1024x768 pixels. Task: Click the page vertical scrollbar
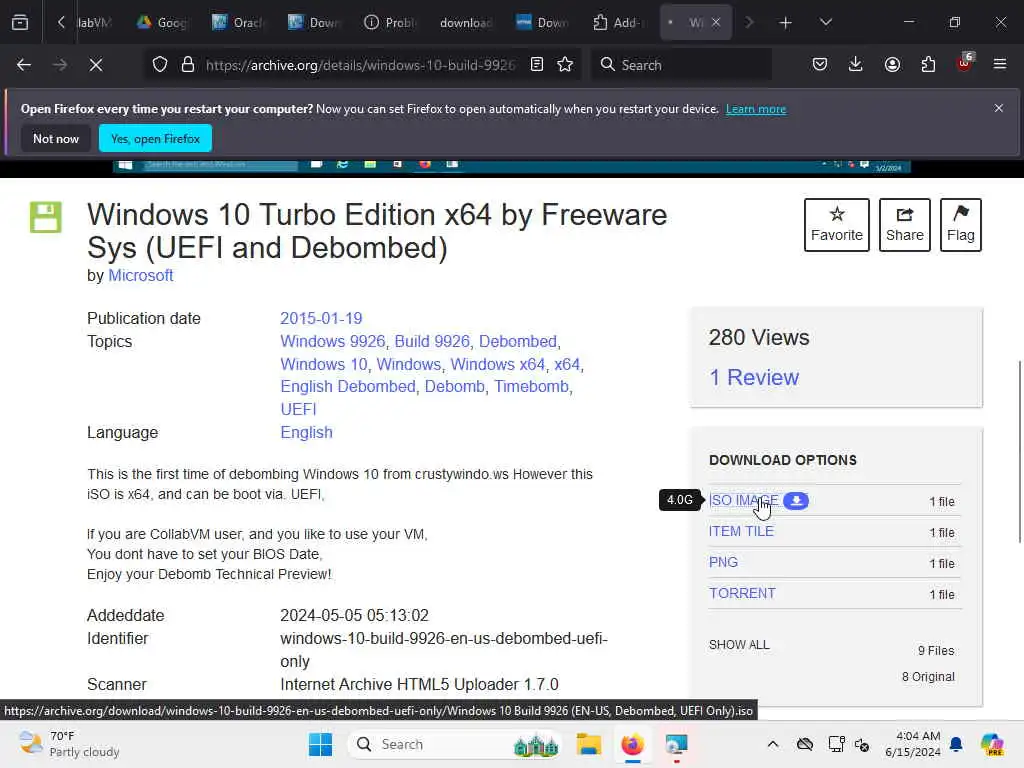click(1019, 451)
